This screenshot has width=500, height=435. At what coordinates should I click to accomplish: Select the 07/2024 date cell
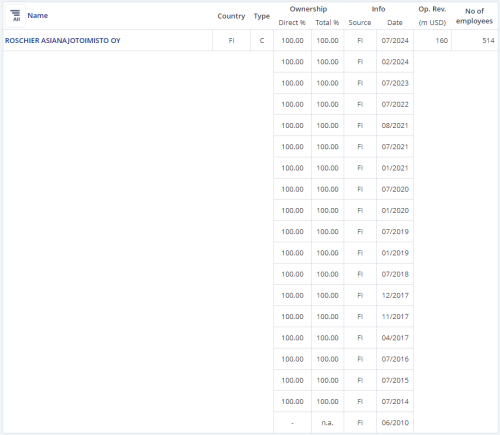click(x=395, y=41)
